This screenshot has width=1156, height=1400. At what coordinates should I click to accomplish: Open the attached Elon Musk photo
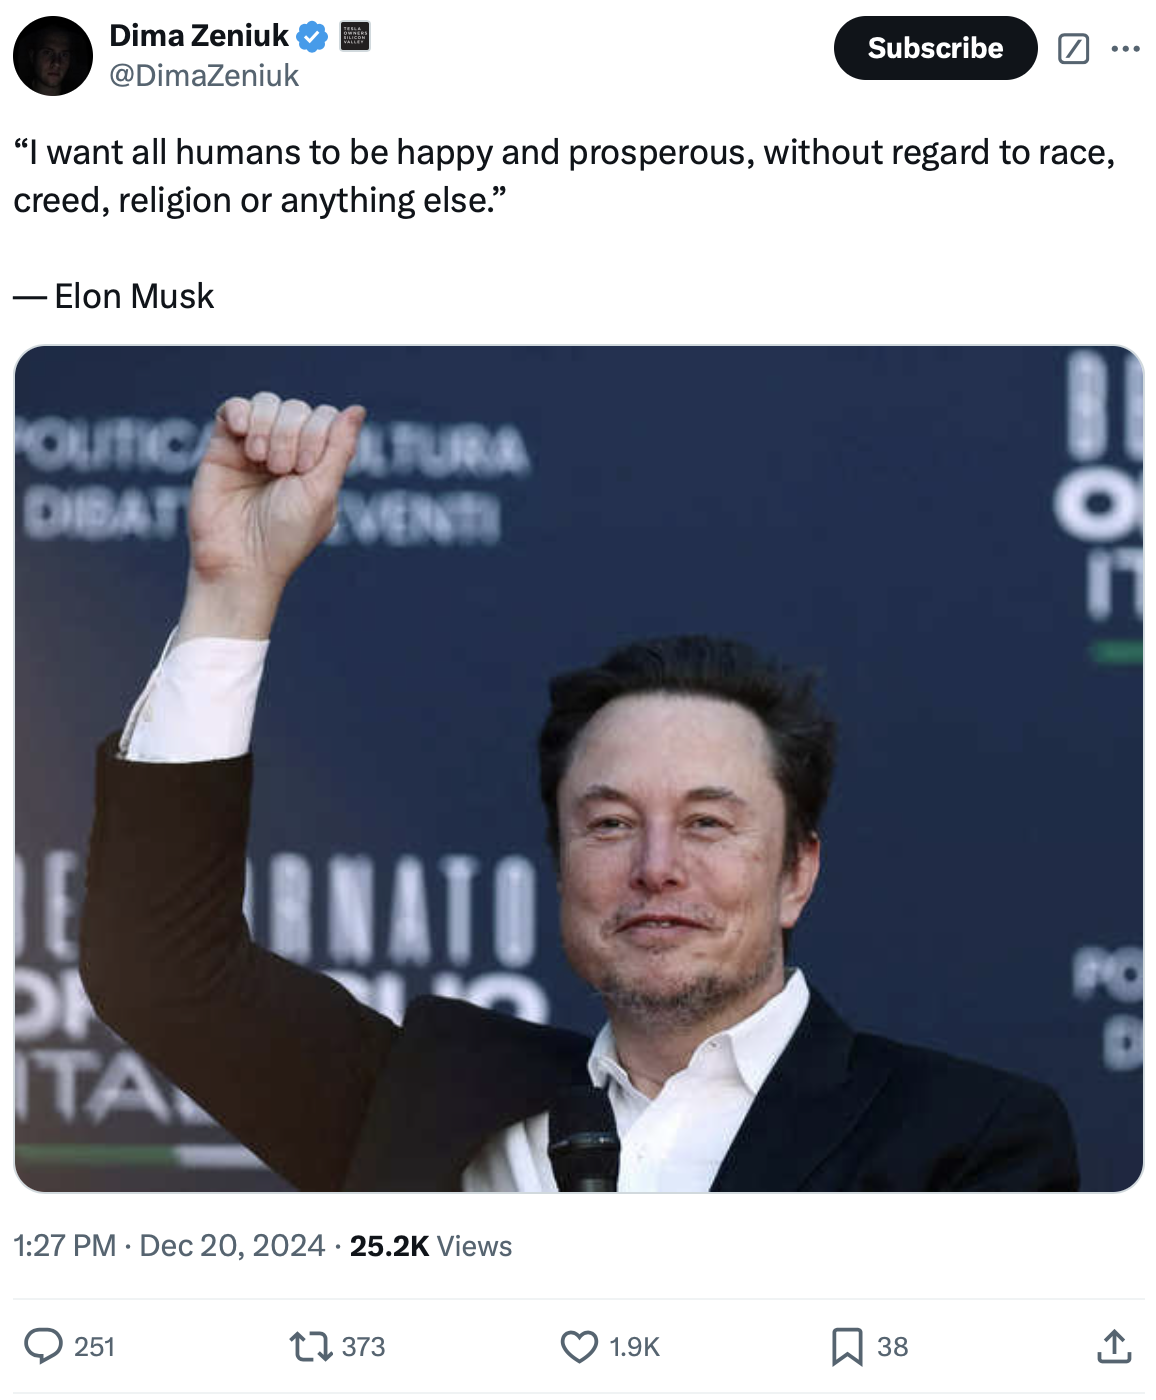point(579,769)
